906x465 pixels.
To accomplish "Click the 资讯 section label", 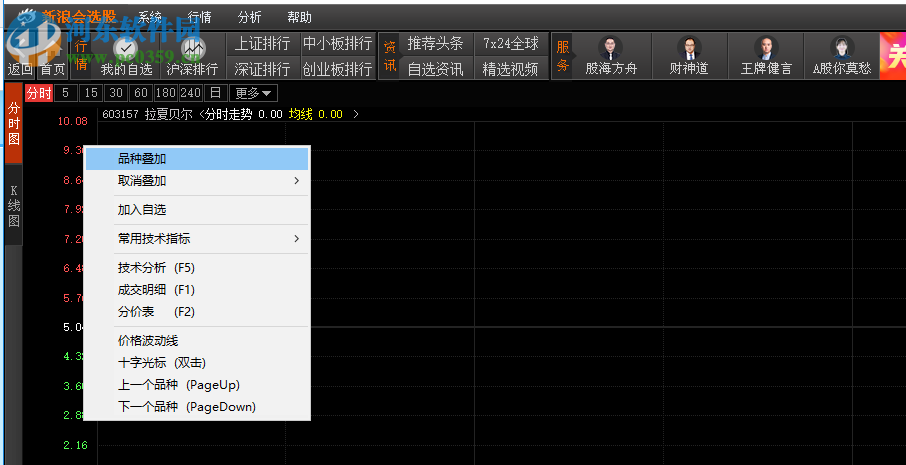I will pos(390,56).
